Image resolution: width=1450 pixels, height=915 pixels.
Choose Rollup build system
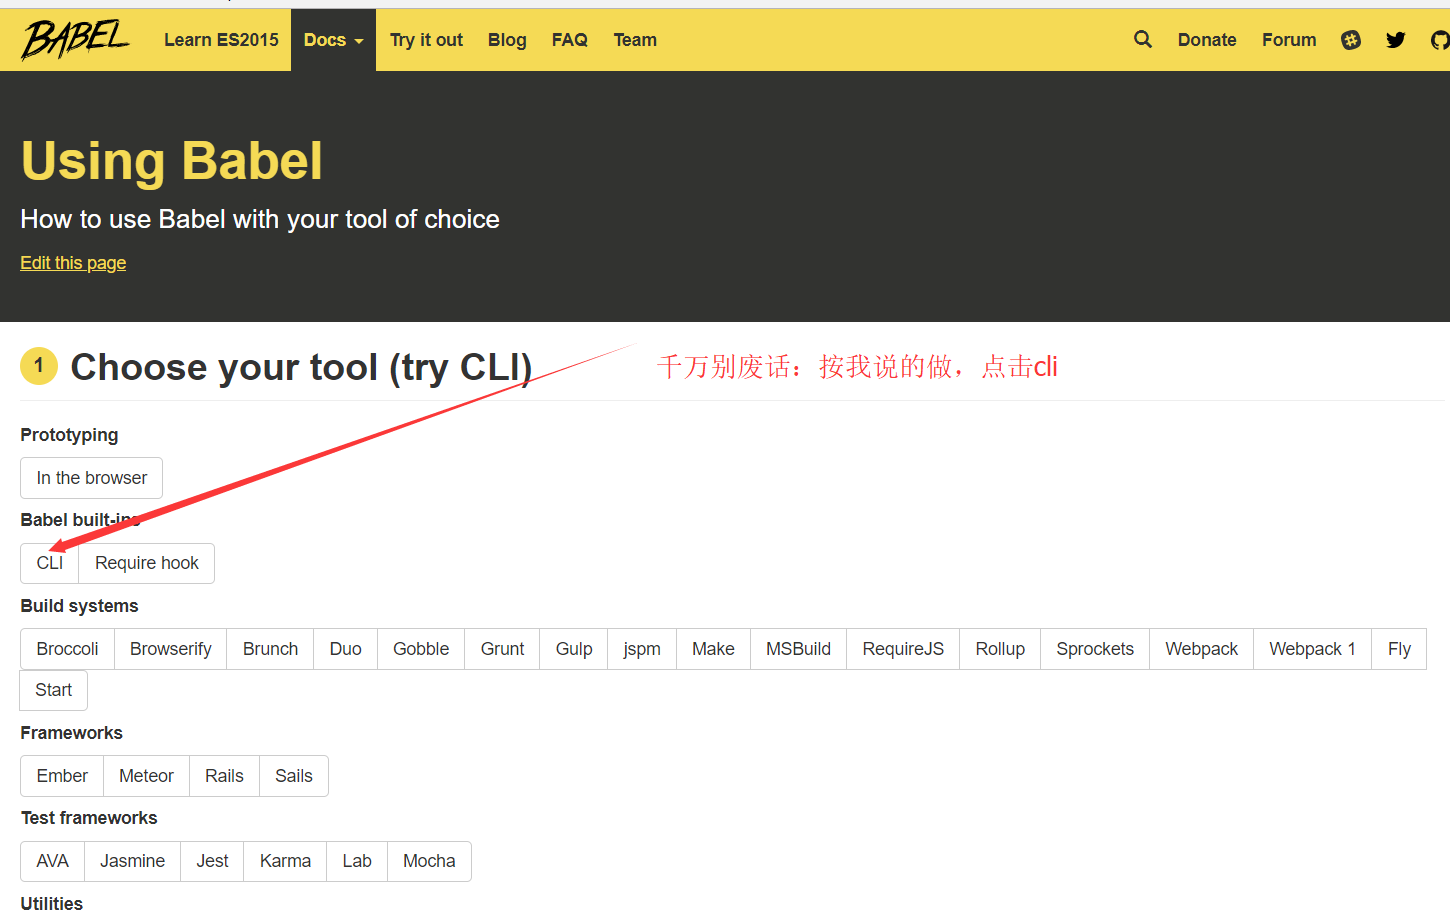[1000, 649]
